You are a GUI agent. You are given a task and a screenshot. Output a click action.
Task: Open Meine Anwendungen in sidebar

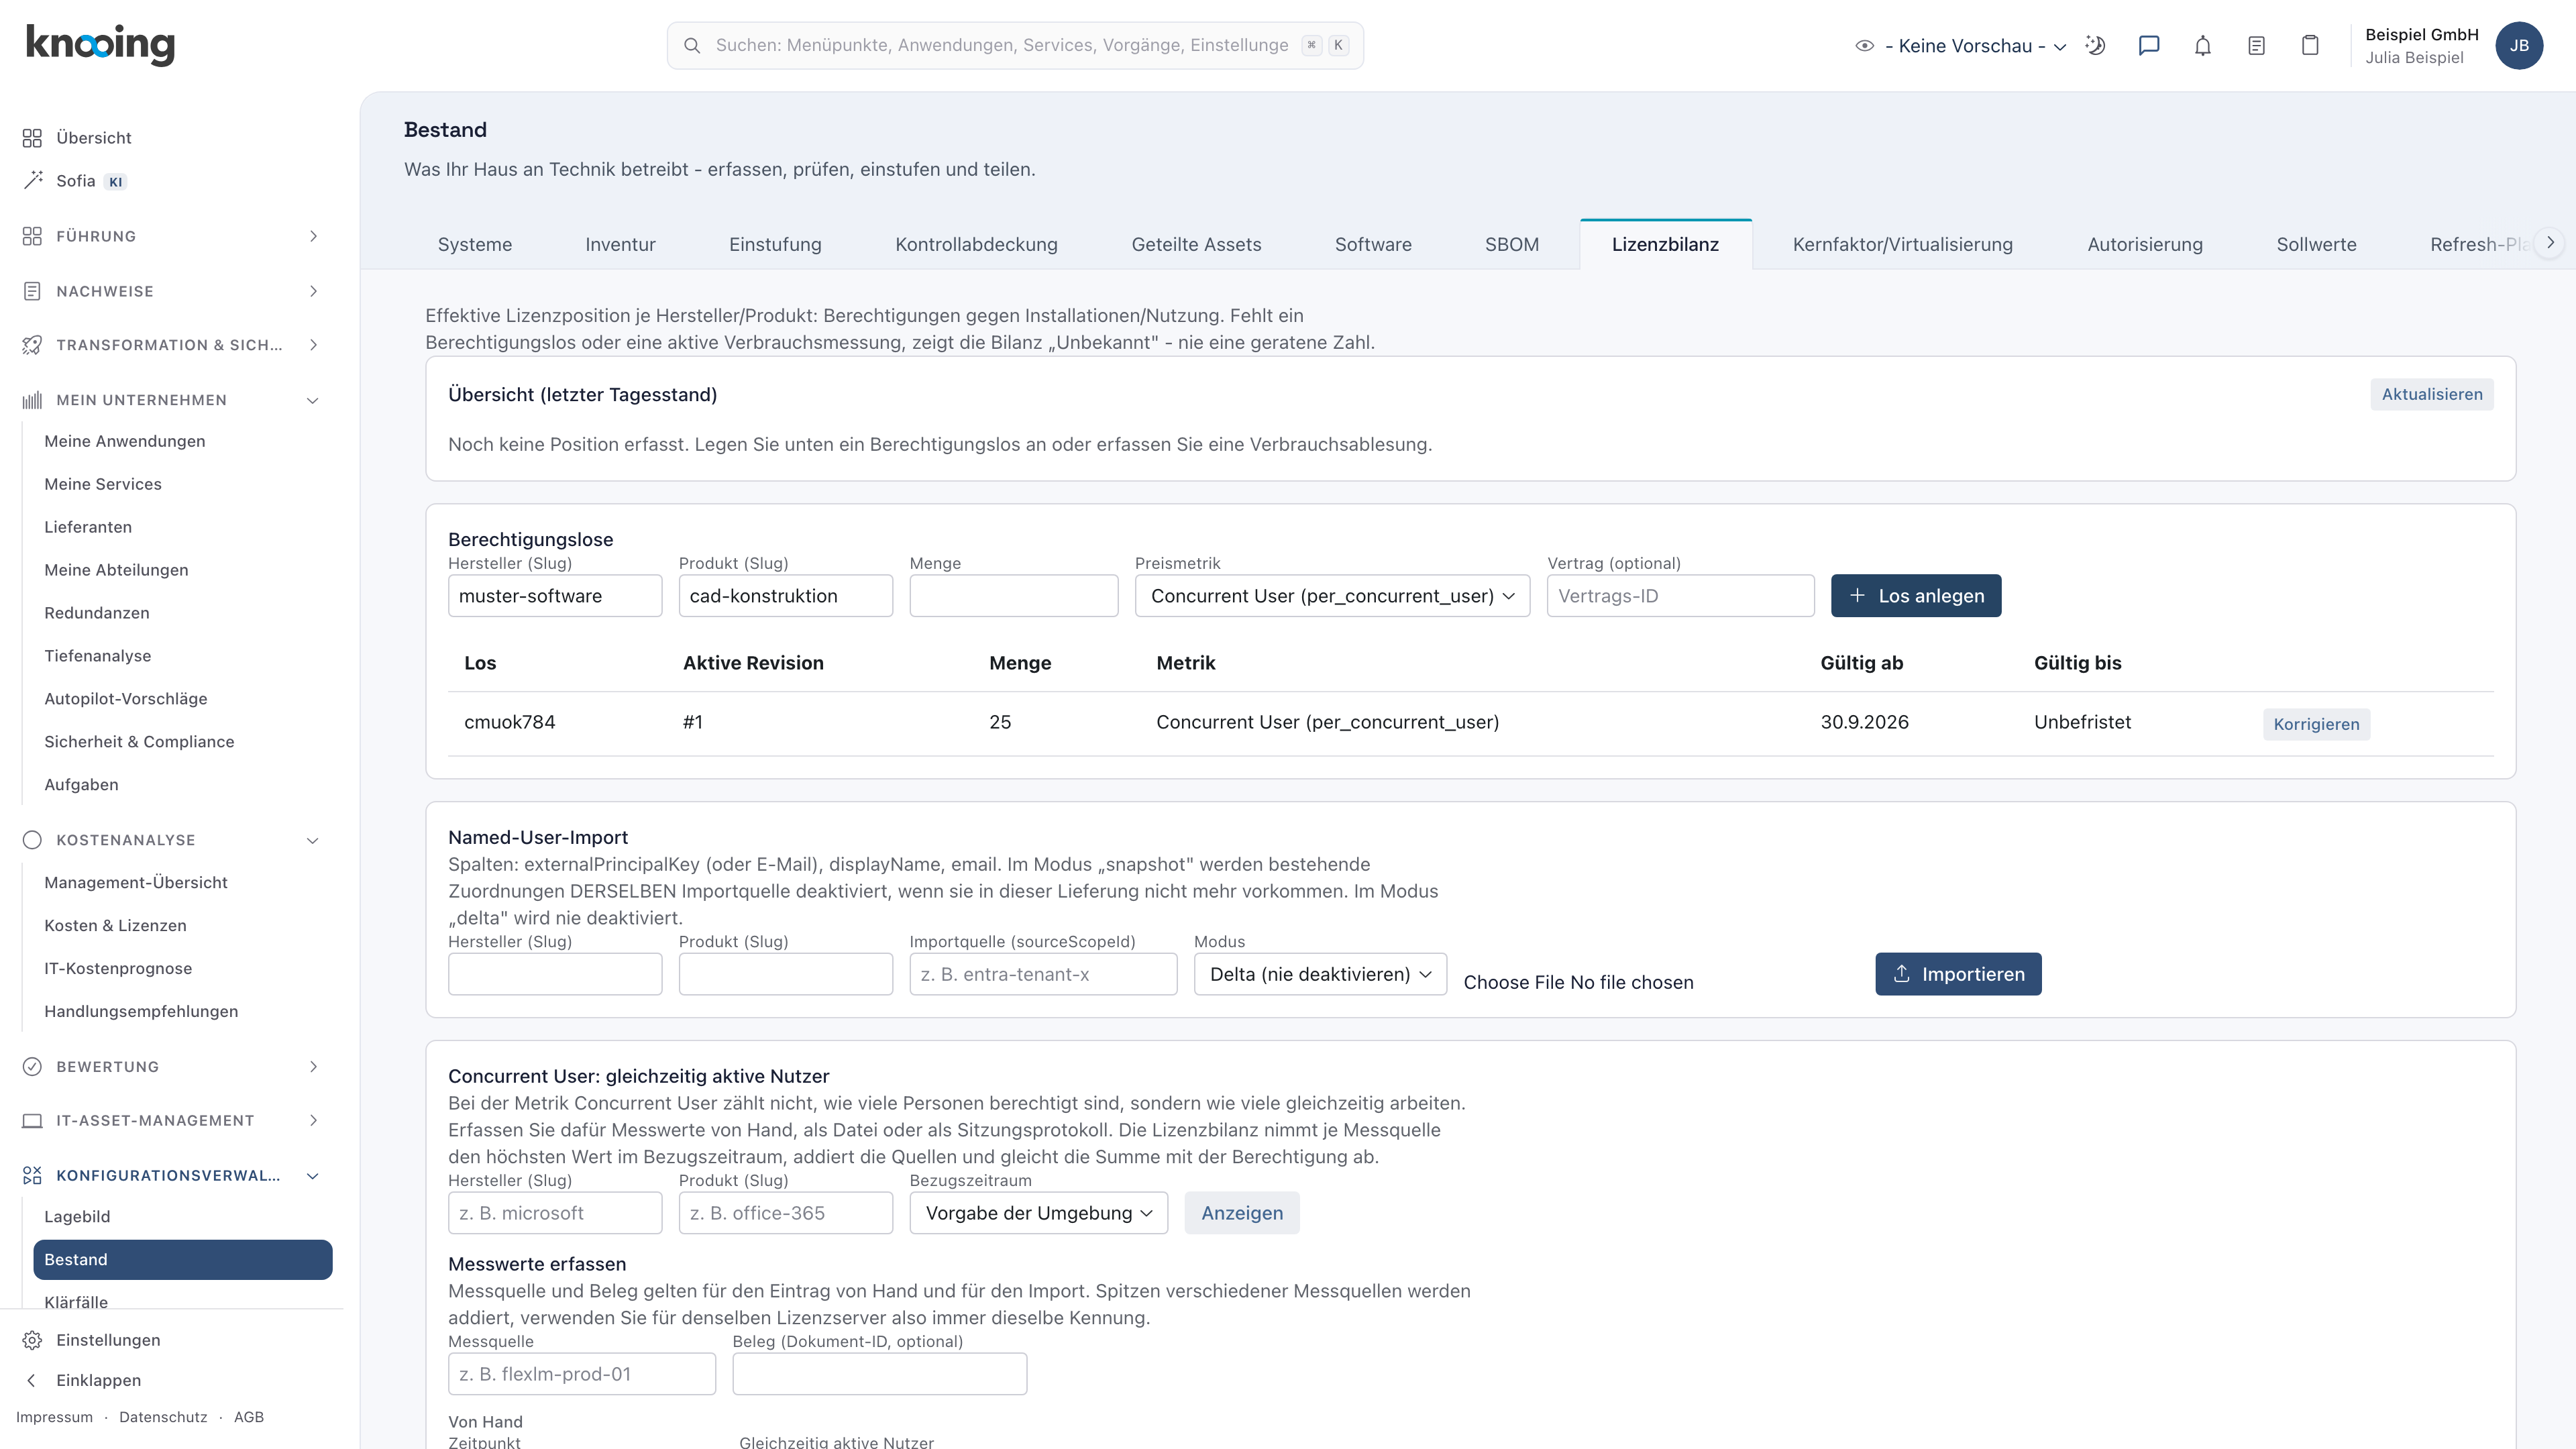(124, 441)
